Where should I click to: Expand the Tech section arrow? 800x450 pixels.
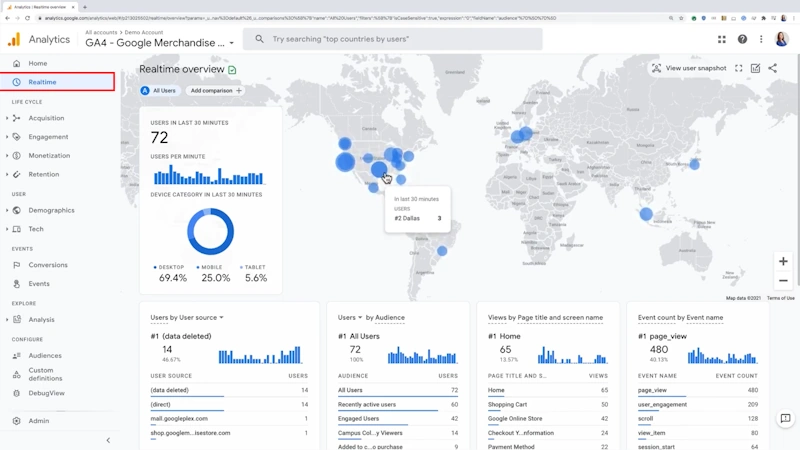point(7,229)
